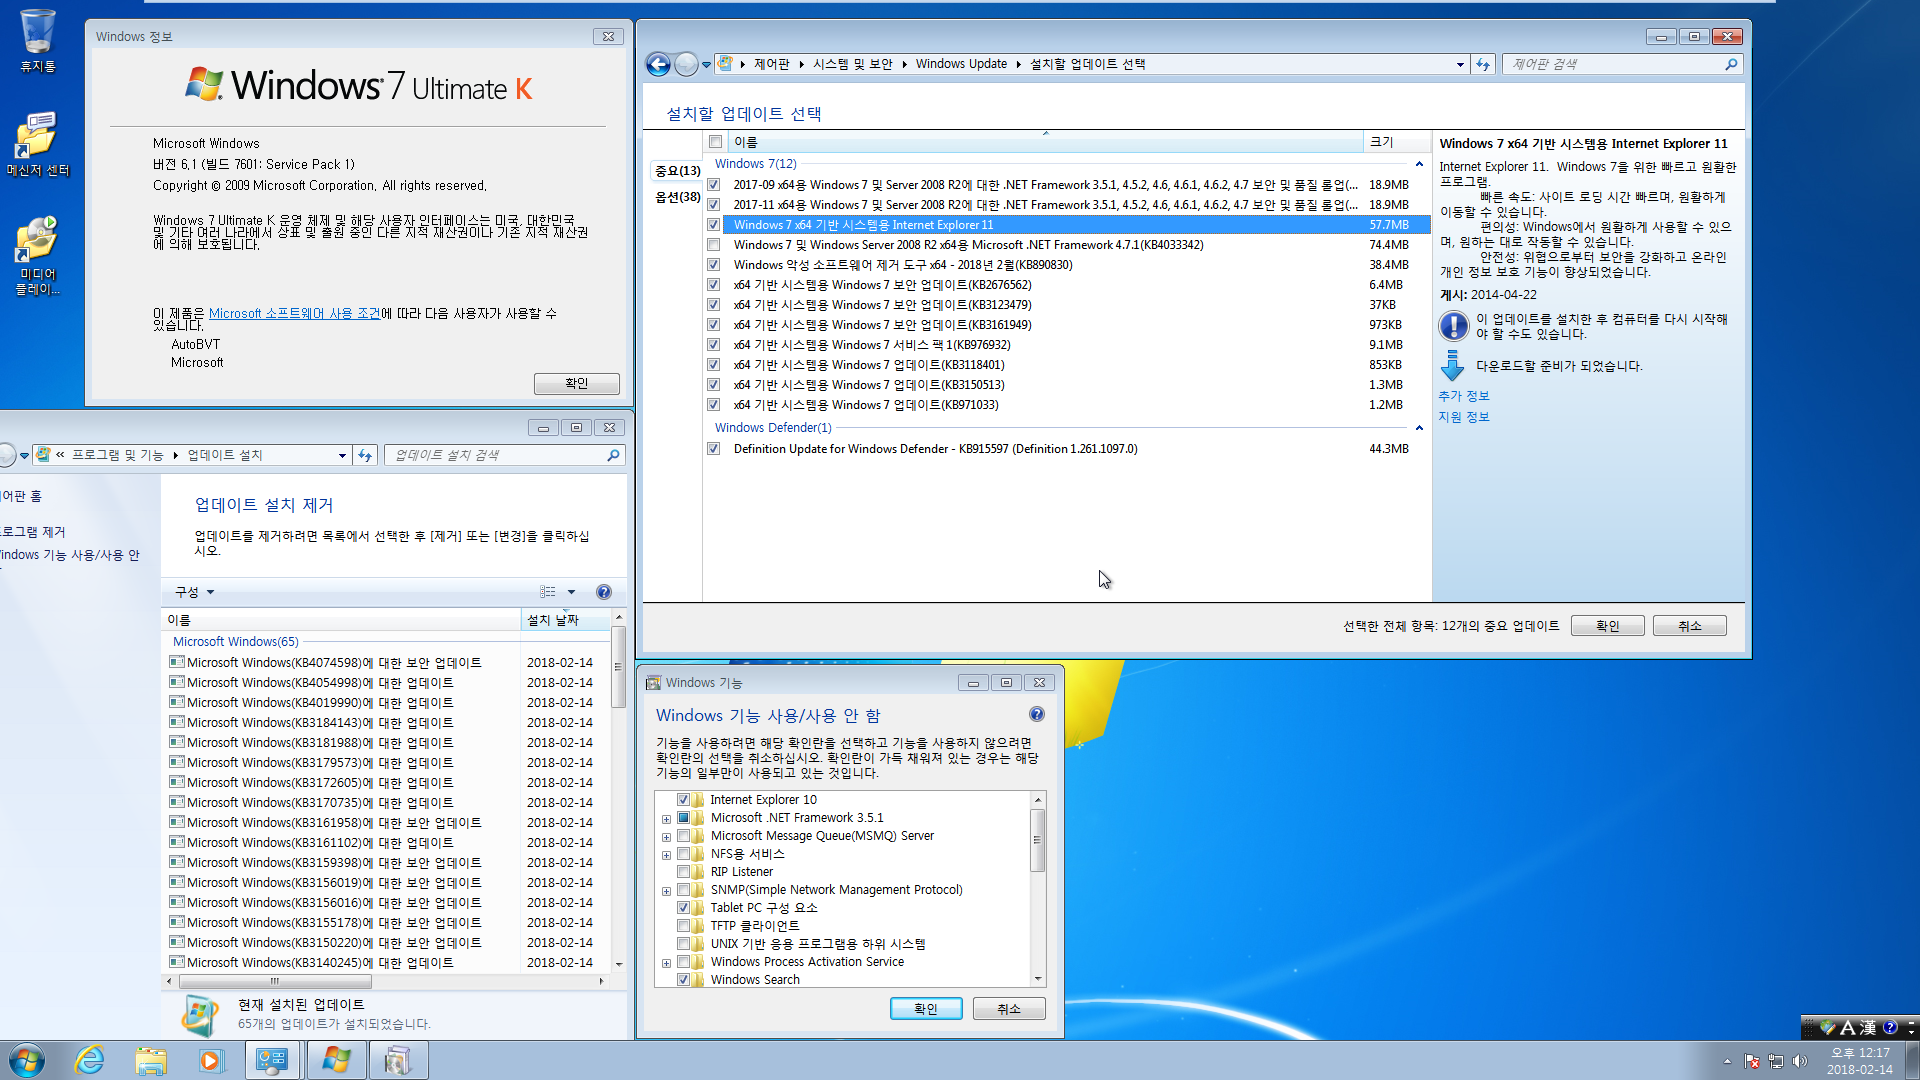Collapse the Windows 7(12) update group
This screenshot has width=1920, height=1080.
pos(1419,164)
